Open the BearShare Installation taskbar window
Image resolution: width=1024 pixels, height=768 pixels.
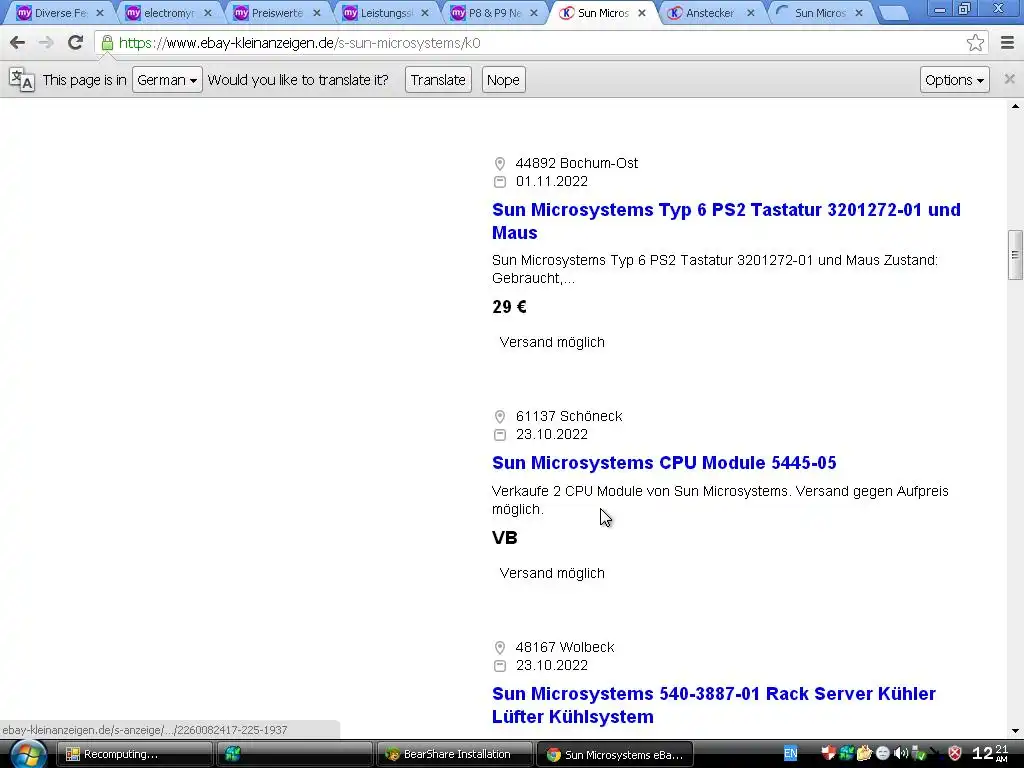point(453,754)
